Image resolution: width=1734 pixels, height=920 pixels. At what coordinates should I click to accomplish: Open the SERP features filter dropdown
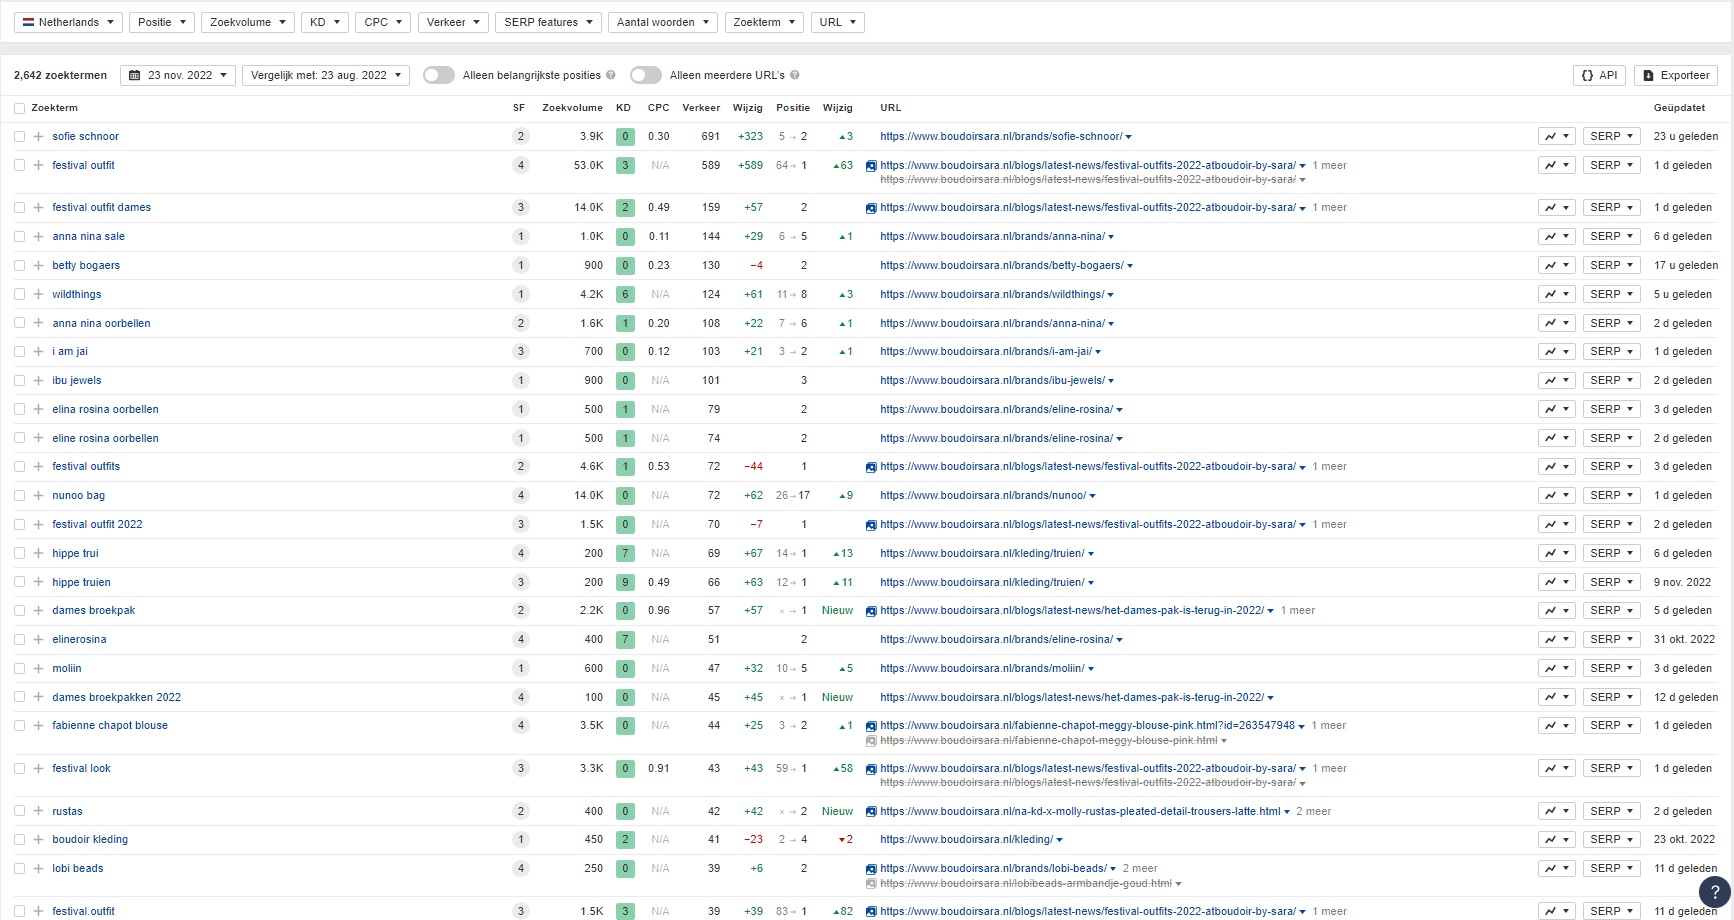coord(547,22)
